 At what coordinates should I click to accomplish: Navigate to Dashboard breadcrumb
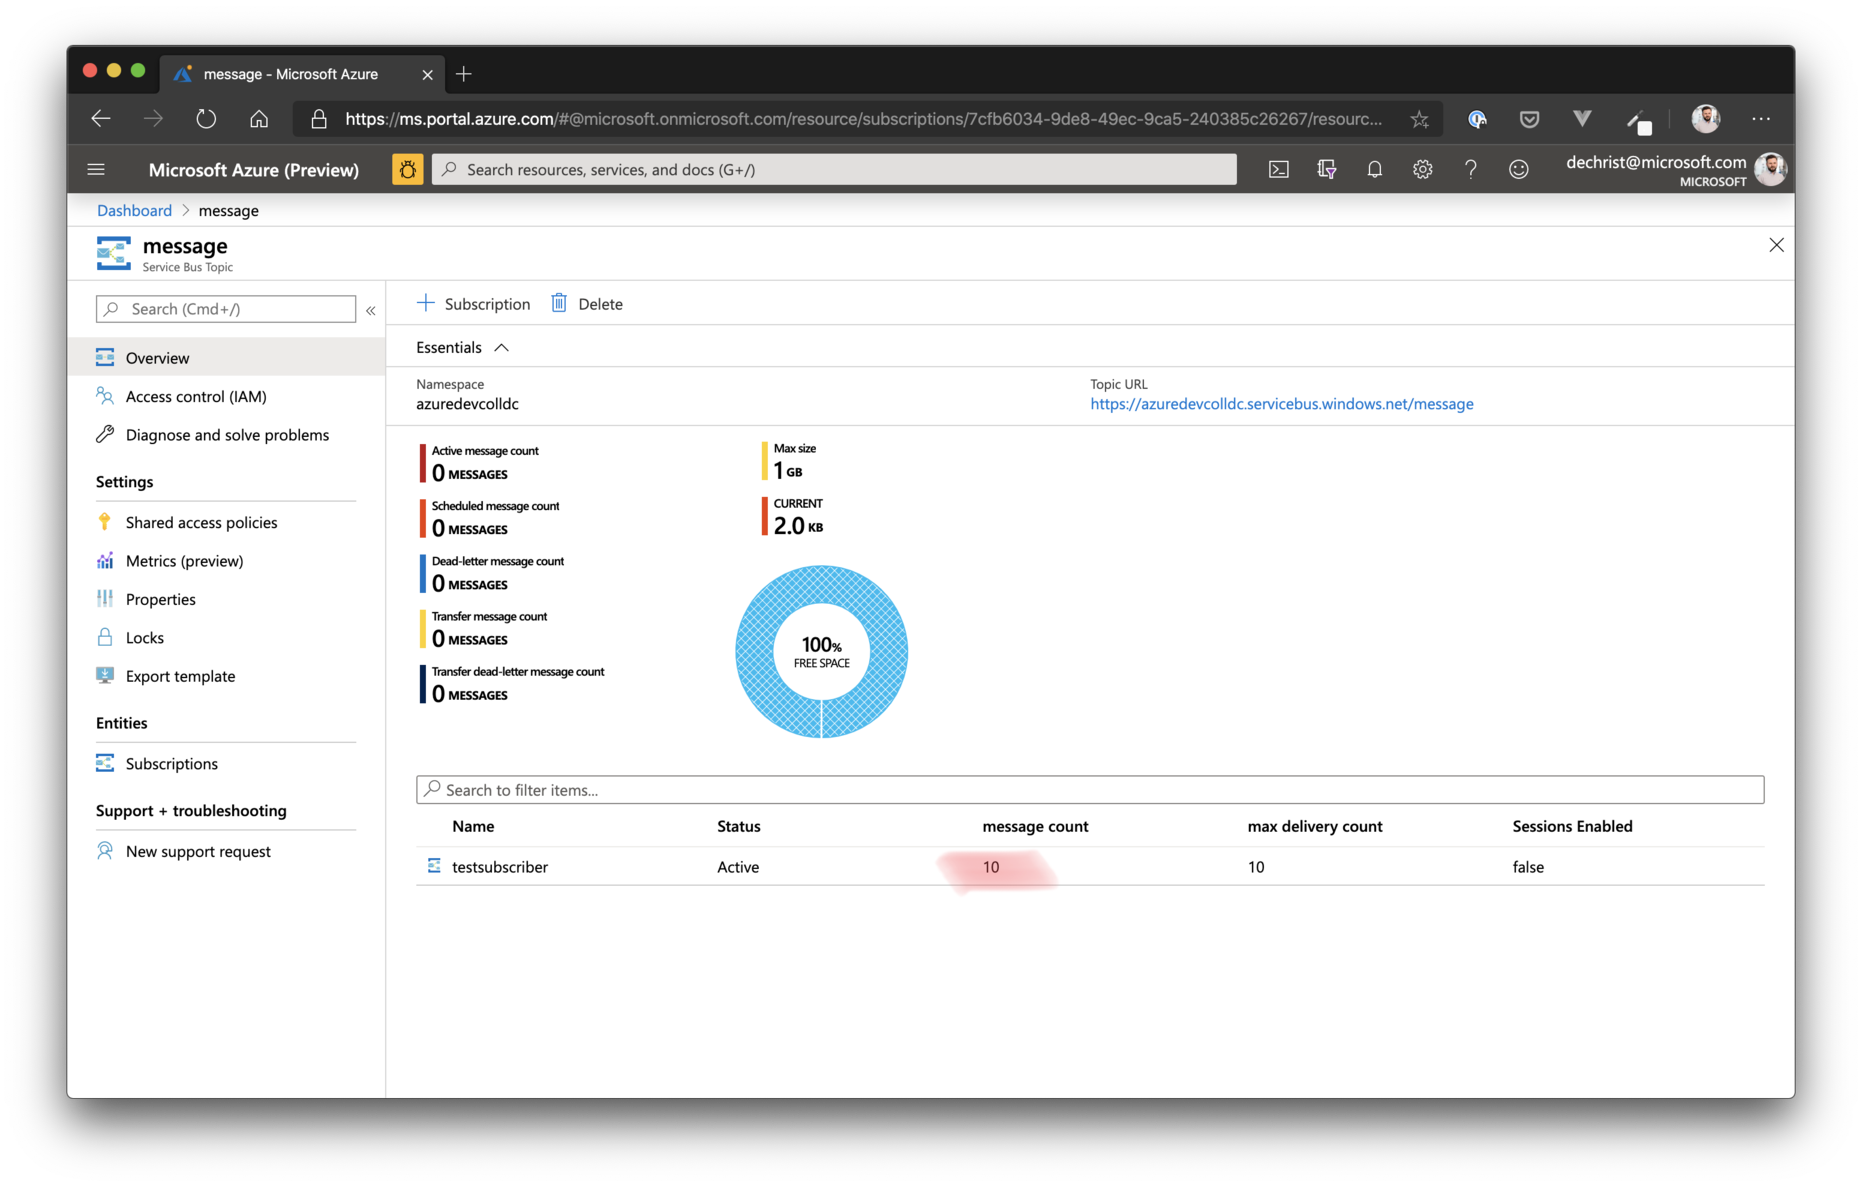(x=134, y=211)
